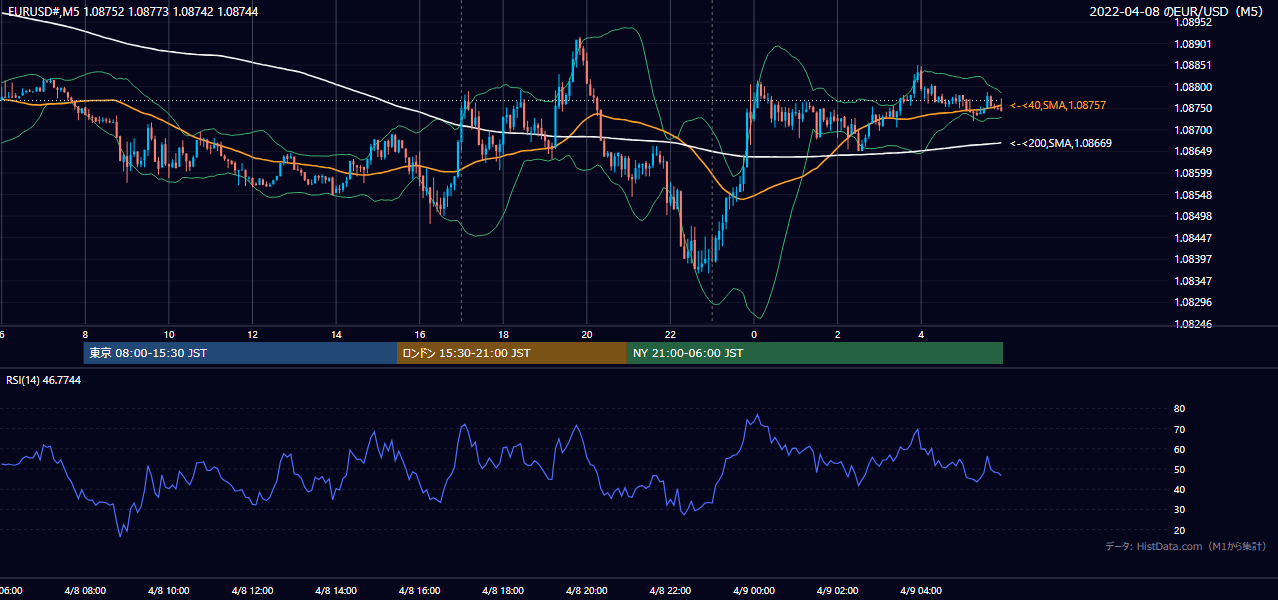The width and height of the screenshot is (1278, 600).
Task: Click the 40 SMA 1.08757 label
Action: pyautogui.click(x=1058, y=105)
